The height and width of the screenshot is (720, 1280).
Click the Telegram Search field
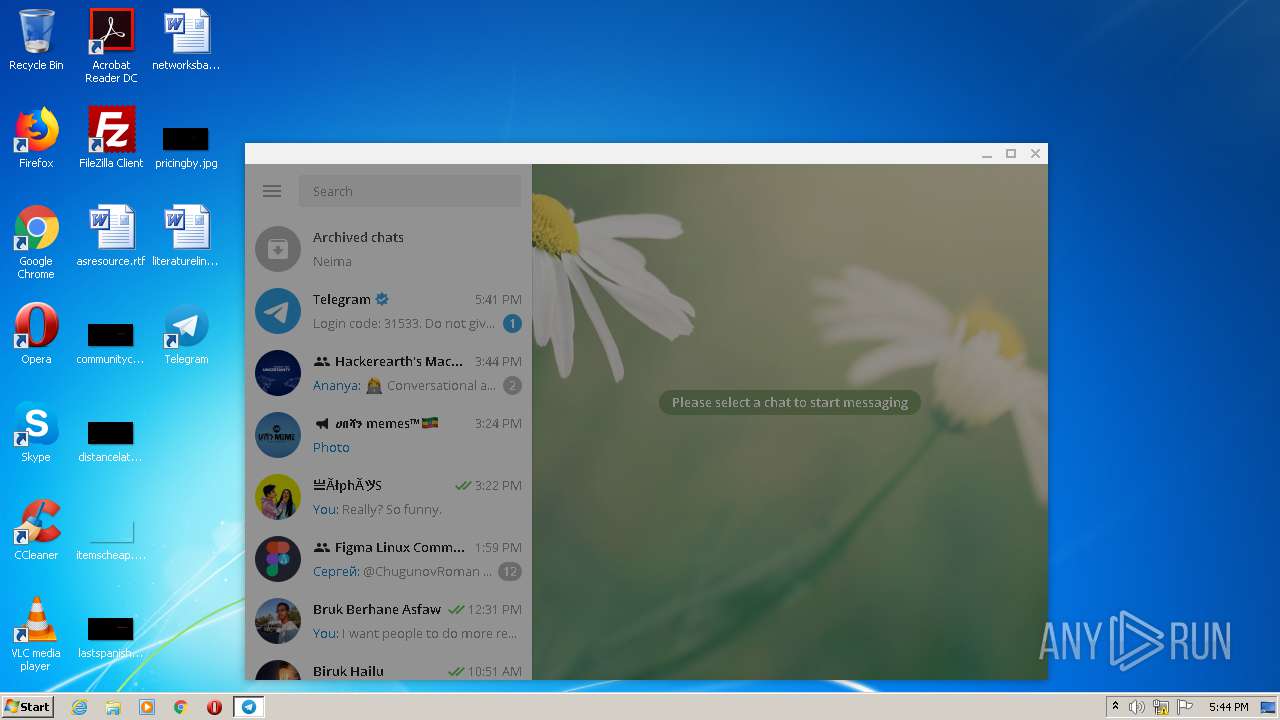tap(410, 191)
